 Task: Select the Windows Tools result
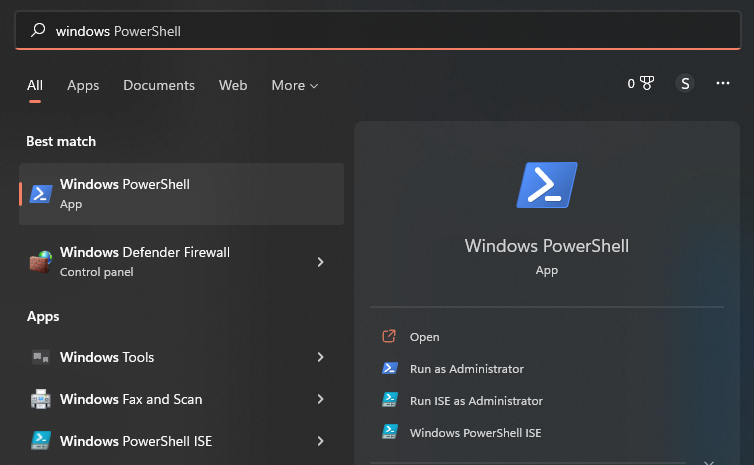(181, 357)
